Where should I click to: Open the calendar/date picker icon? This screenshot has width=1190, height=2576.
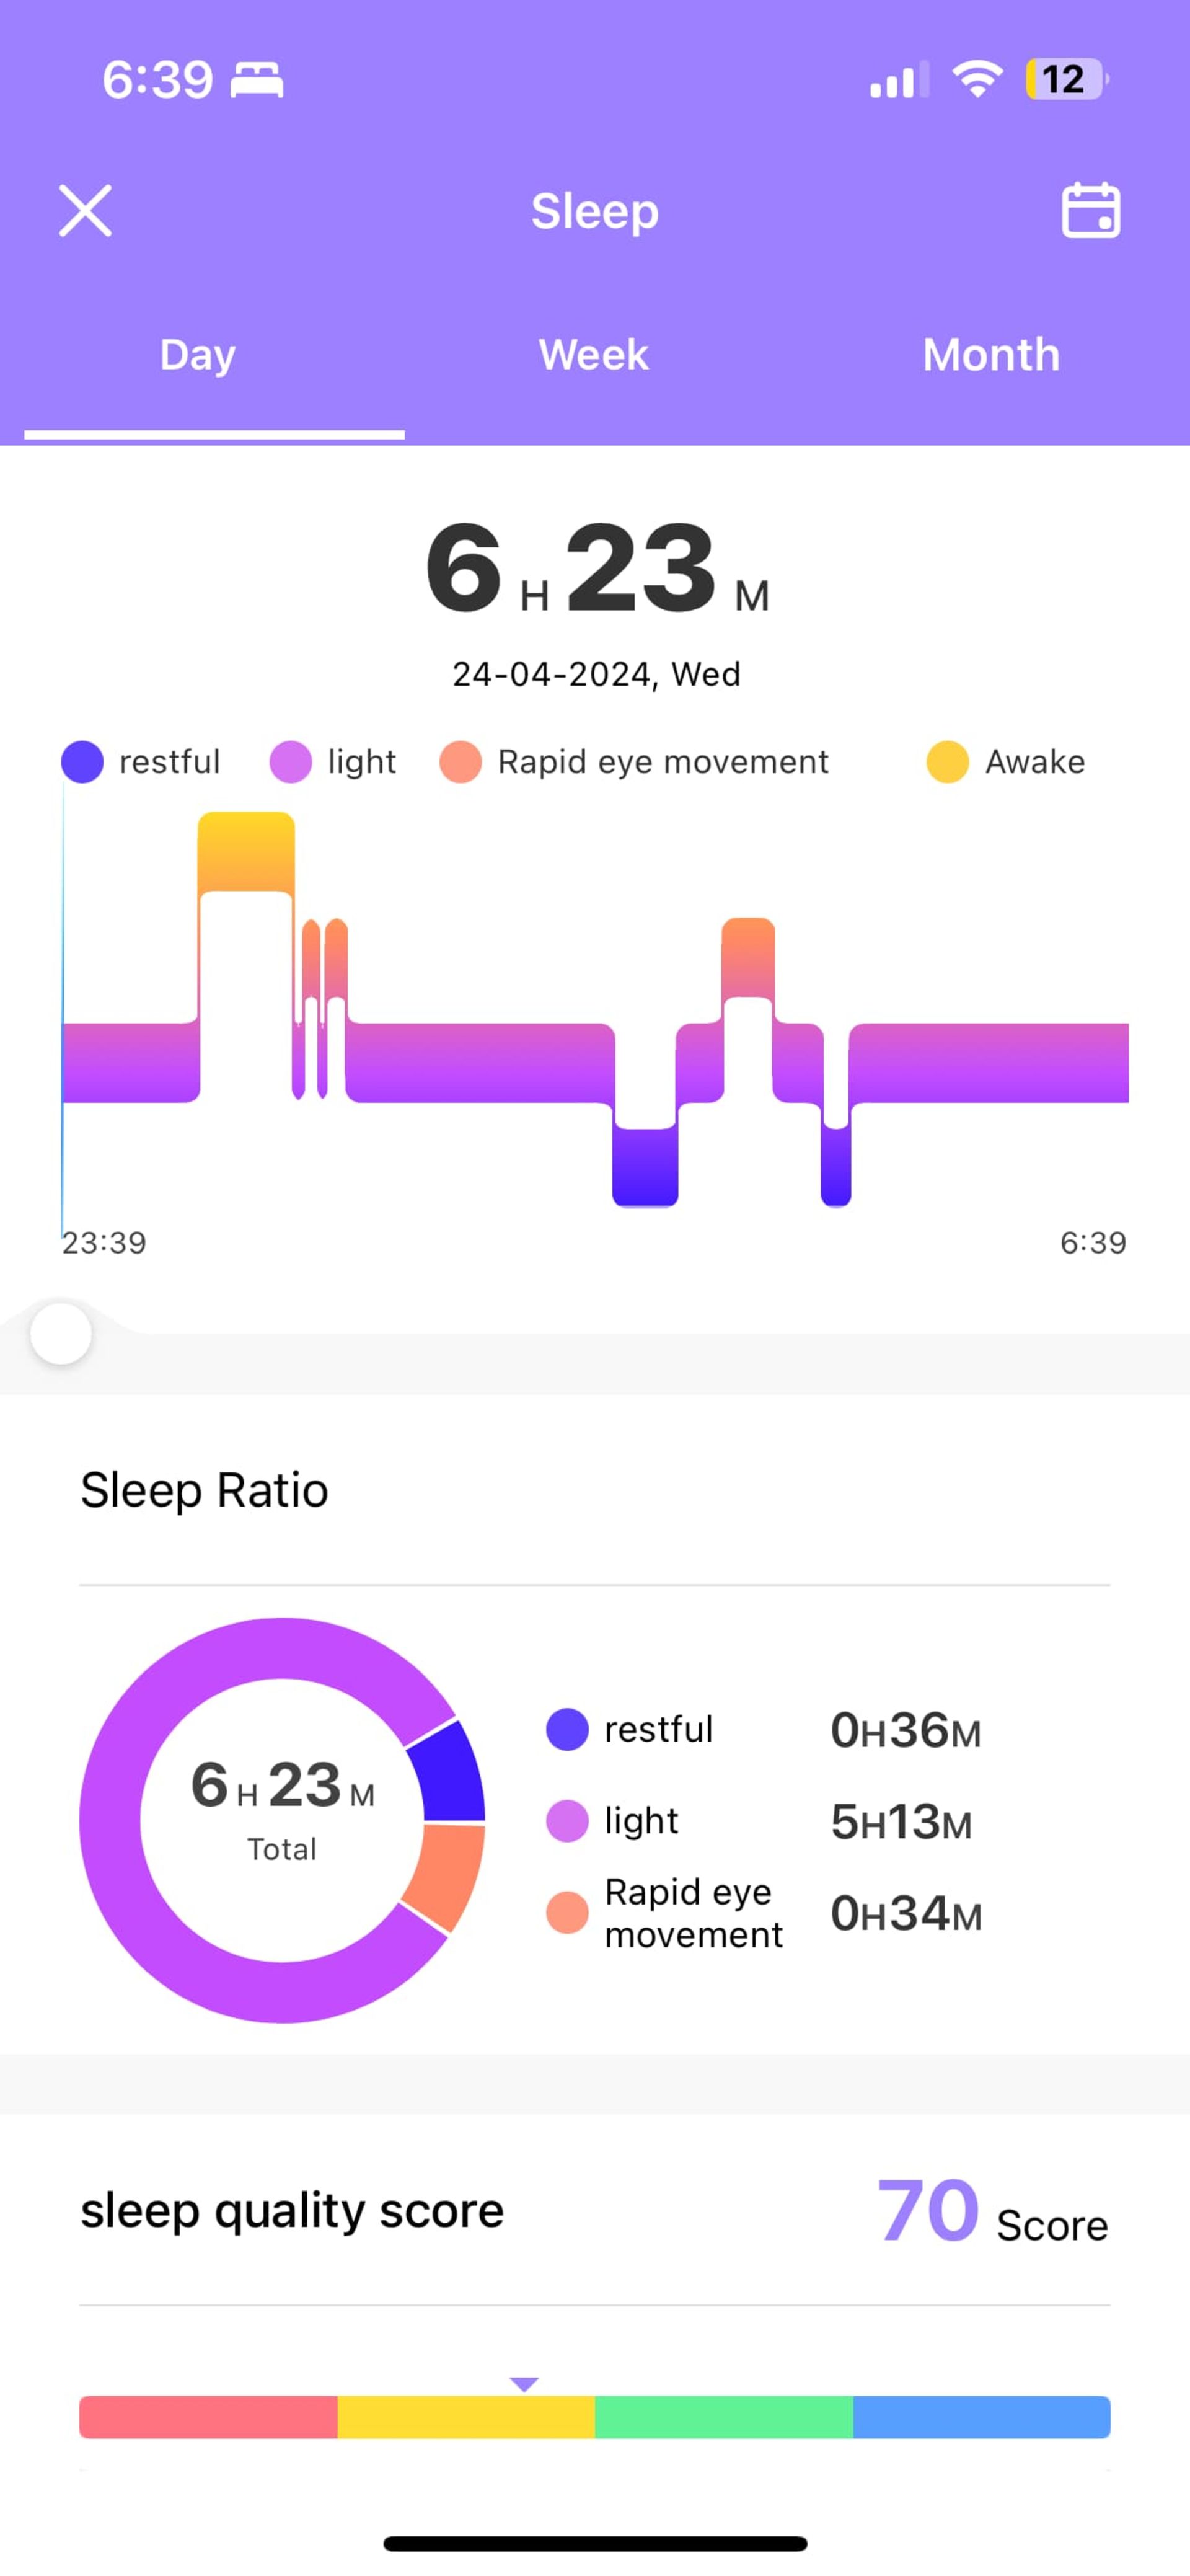coord(1088,210)
